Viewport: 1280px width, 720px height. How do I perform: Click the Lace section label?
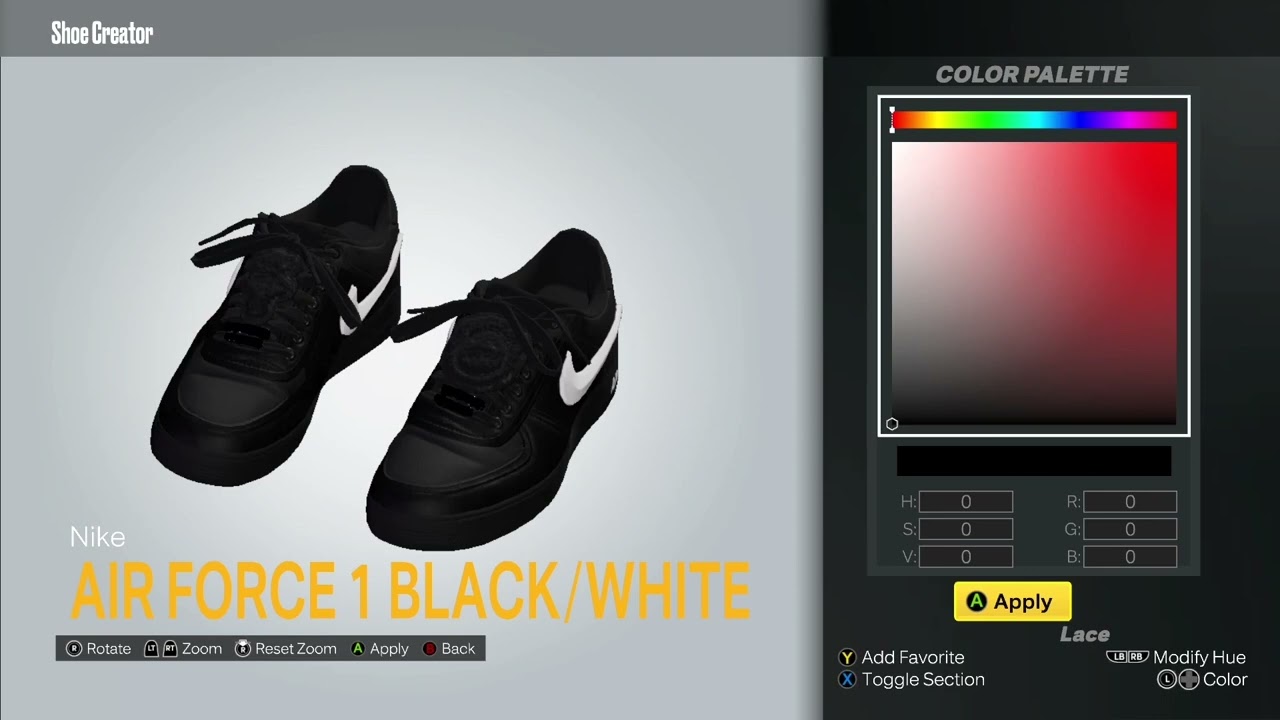(x=1085, y=634)
